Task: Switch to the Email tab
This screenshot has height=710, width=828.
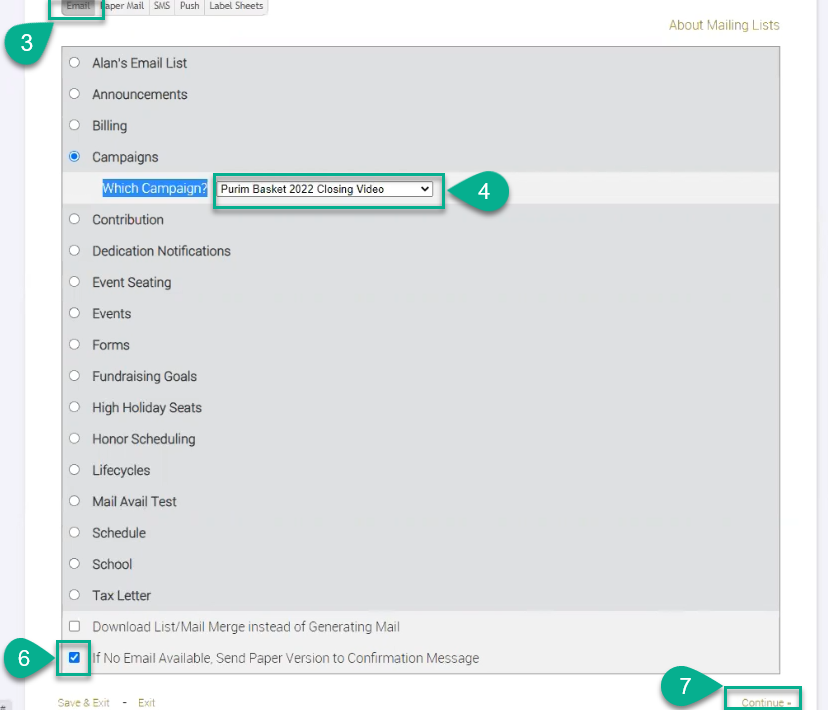Action: [78, 6]
